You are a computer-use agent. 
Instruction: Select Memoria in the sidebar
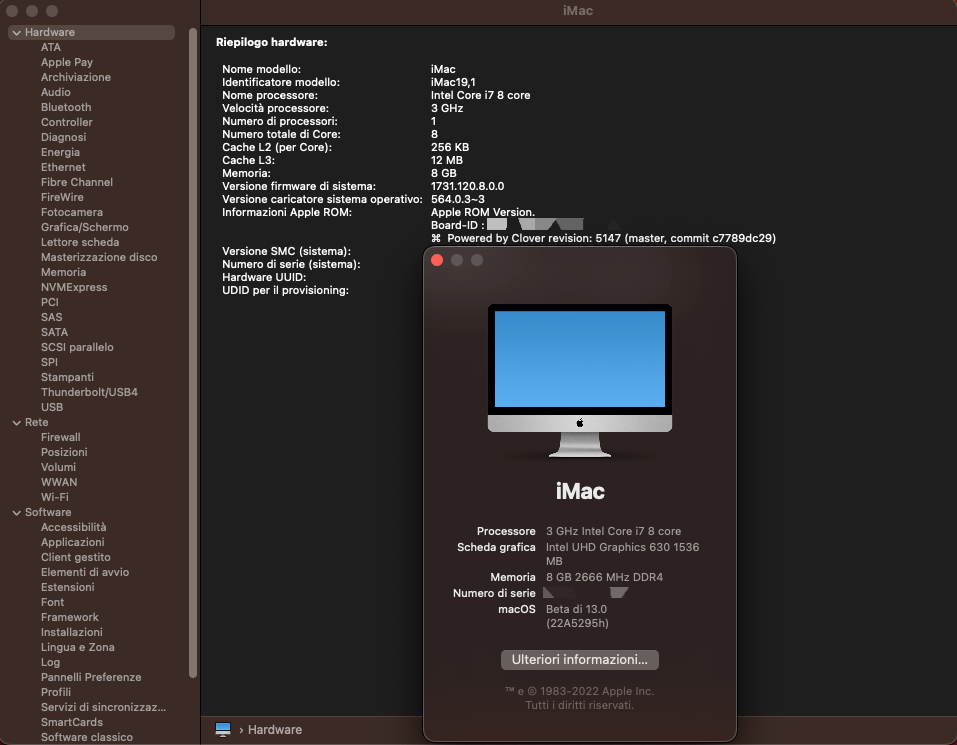point(63,272)
